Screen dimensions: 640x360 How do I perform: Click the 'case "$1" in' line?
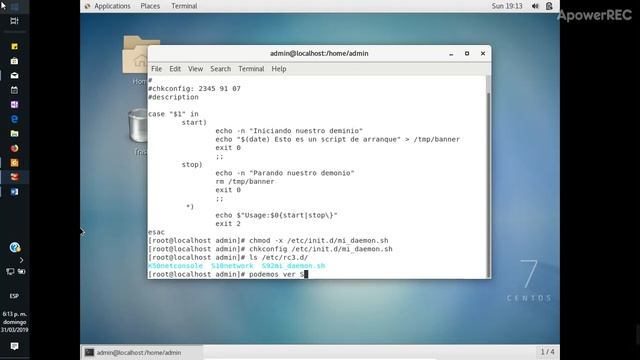tap(173, 114)
